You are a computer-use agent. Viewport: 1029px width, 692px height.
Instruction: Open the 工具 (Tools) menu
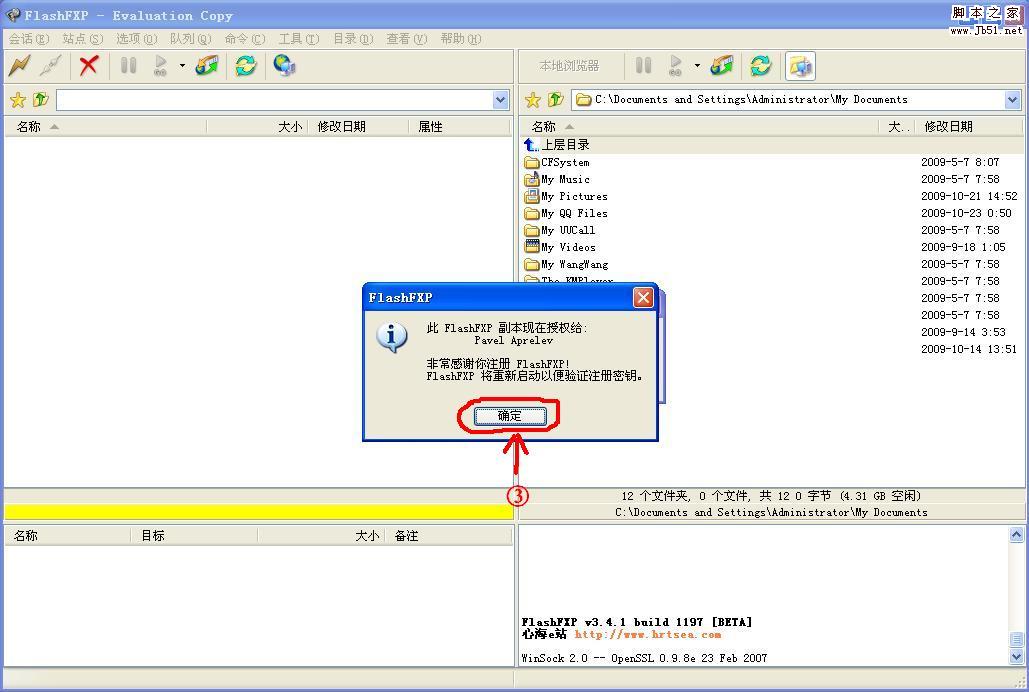click(298, 39)
